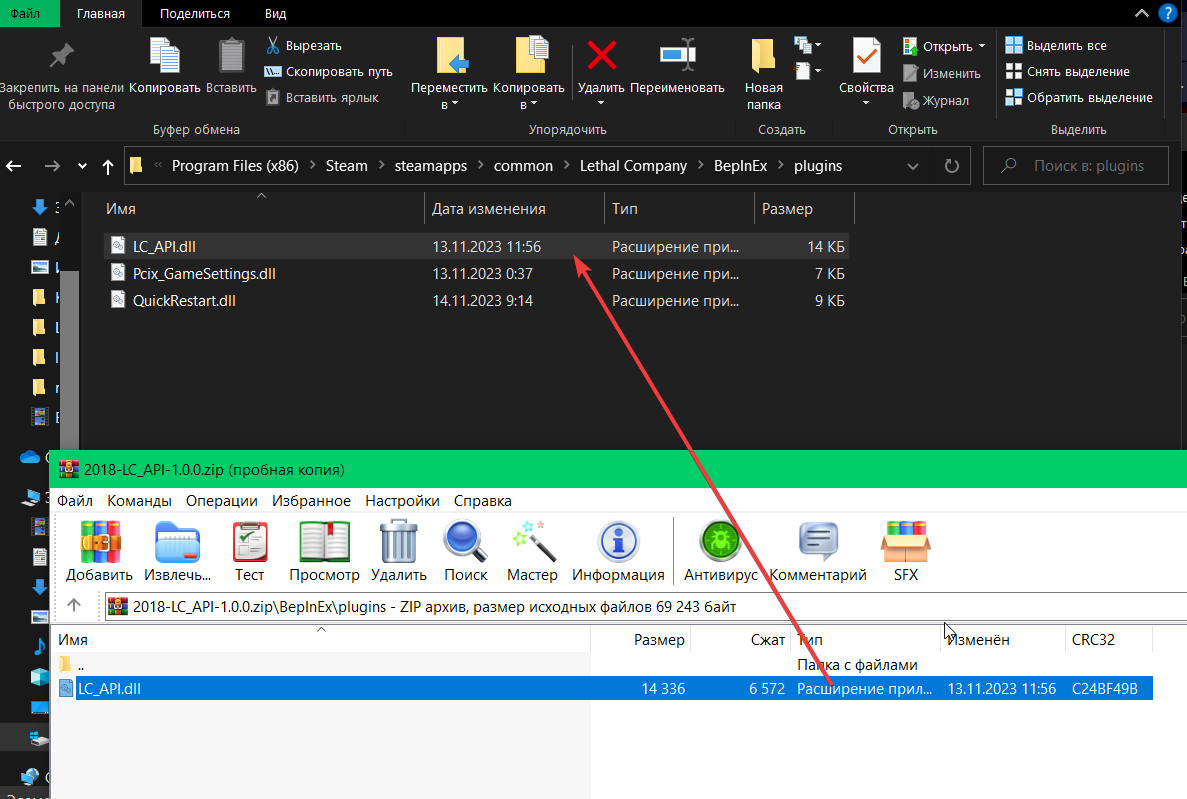Select Pcix_GameSettings.dll in Explorer

475,273
